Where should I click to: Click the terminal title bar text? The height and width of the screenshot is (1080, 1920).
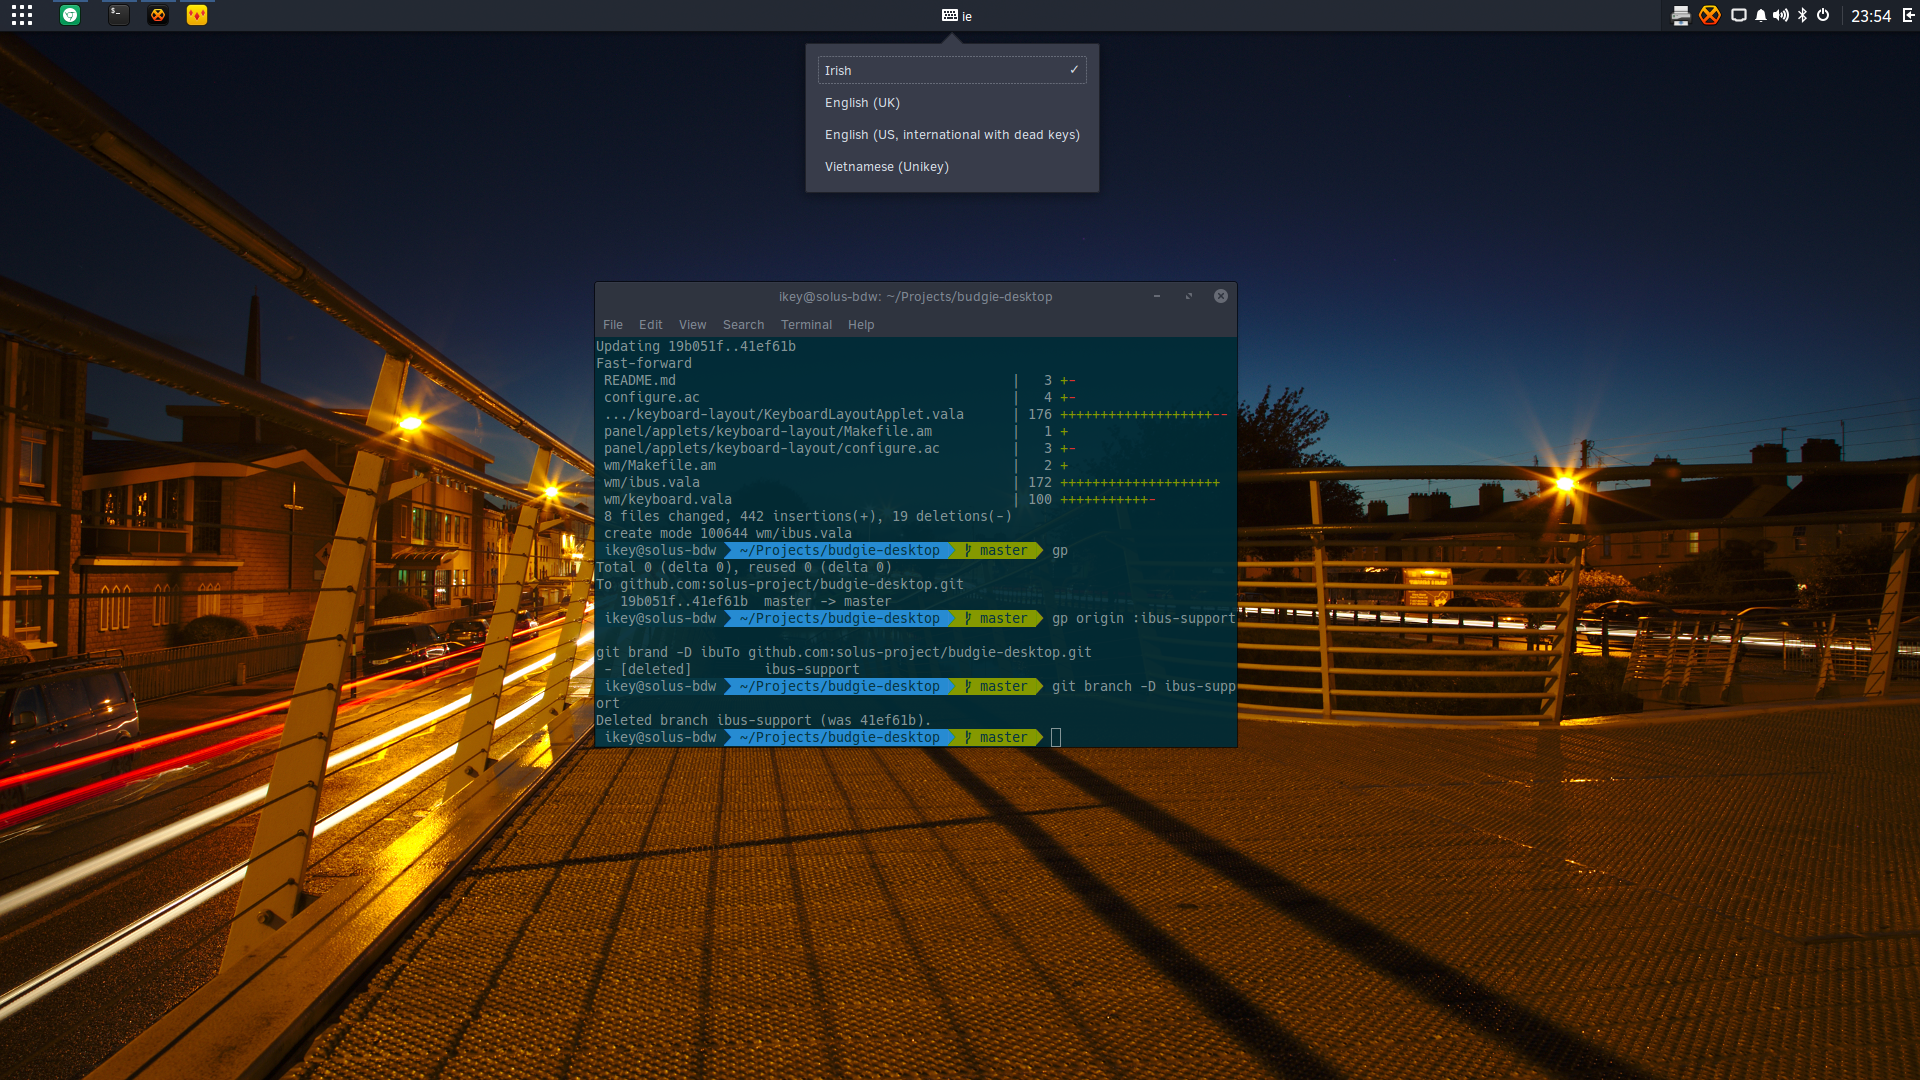tap(915, 297)
